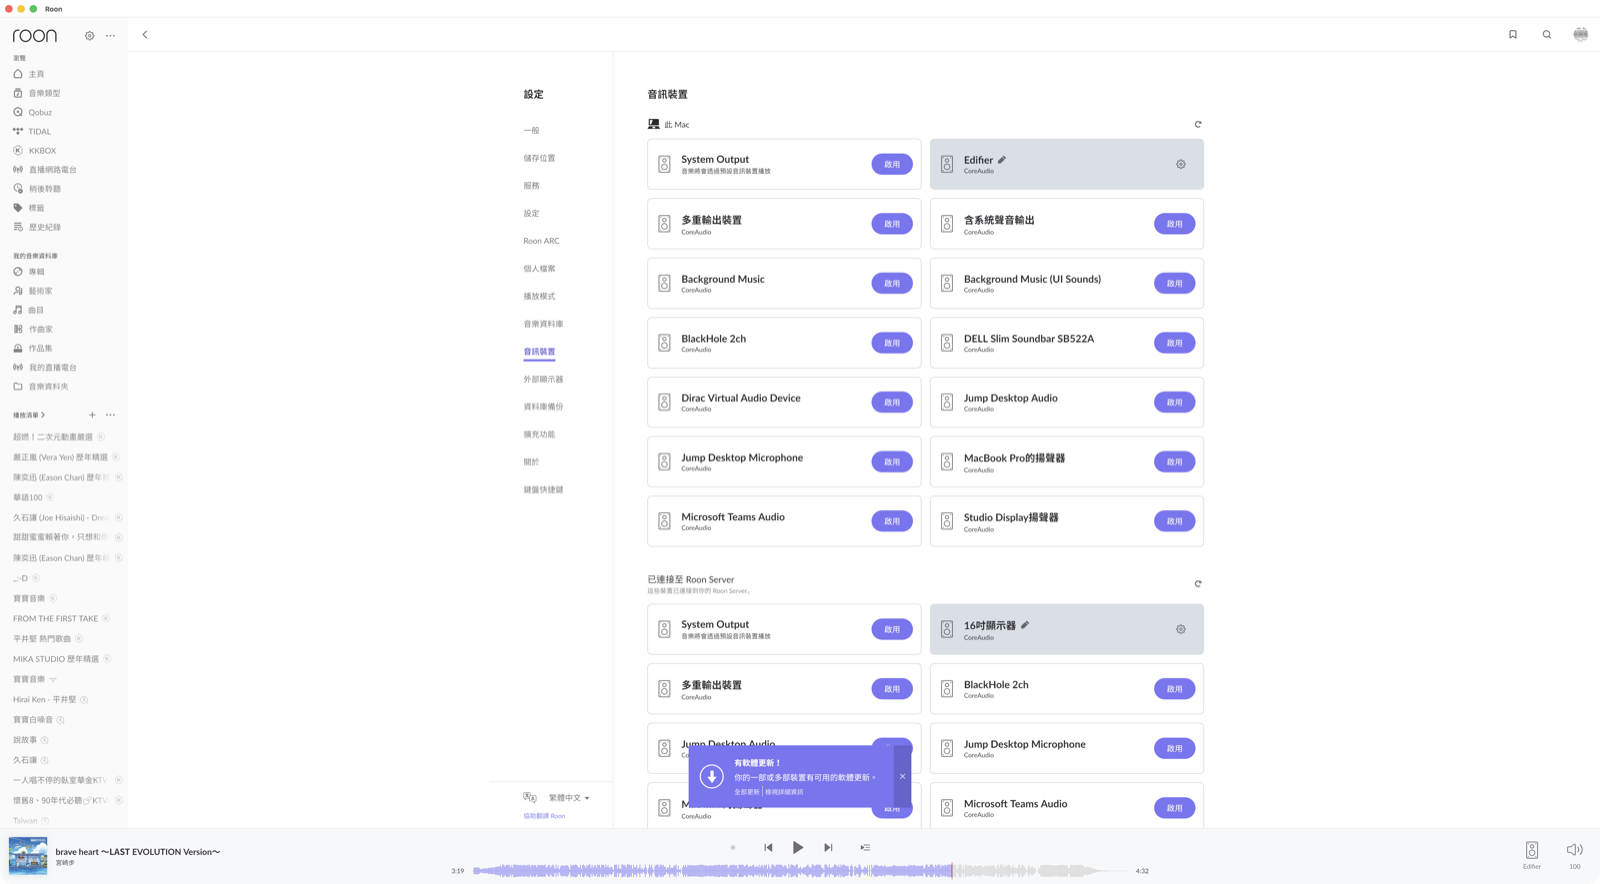Dismiss the software update notification
Image resolution: width=1600 pixels, height=884 pixels.
click(902, 776)
